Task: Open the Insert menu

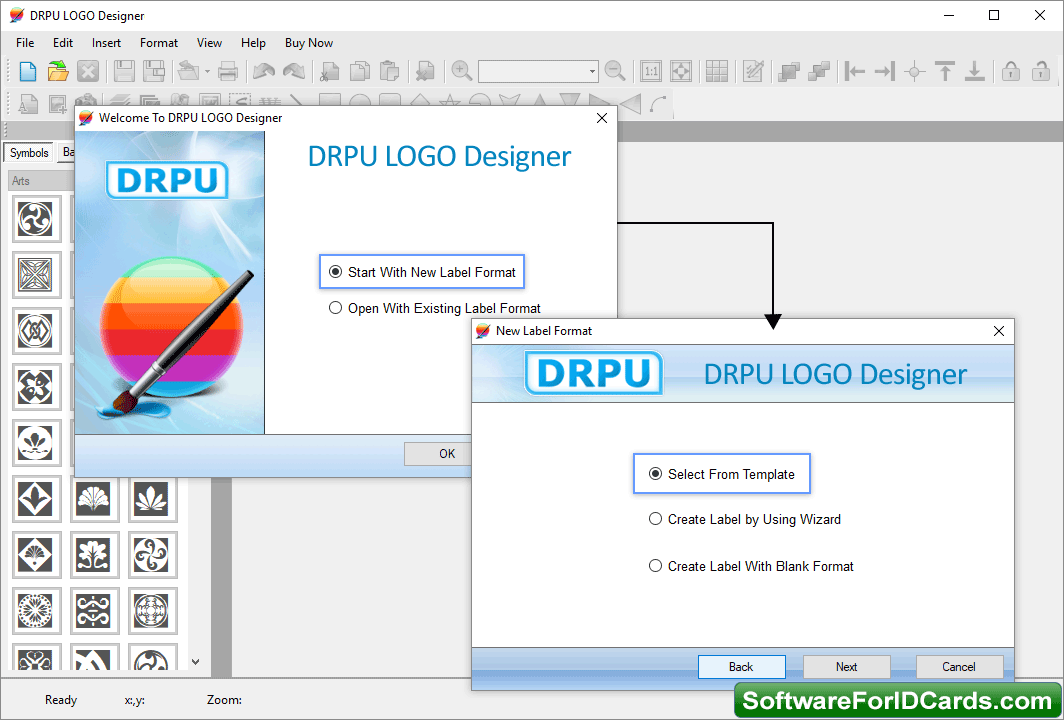Action: [x=107, y=43]
